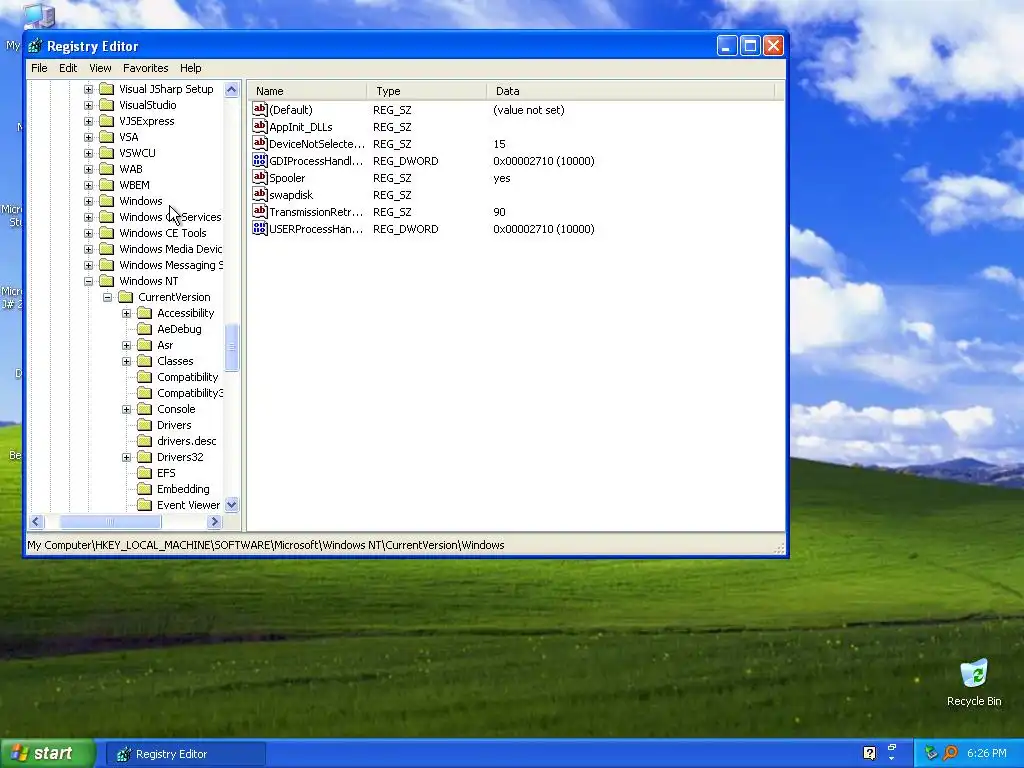Click the EFS folder icon
Screen dimensions: 1024x768
tap(144, 473)
